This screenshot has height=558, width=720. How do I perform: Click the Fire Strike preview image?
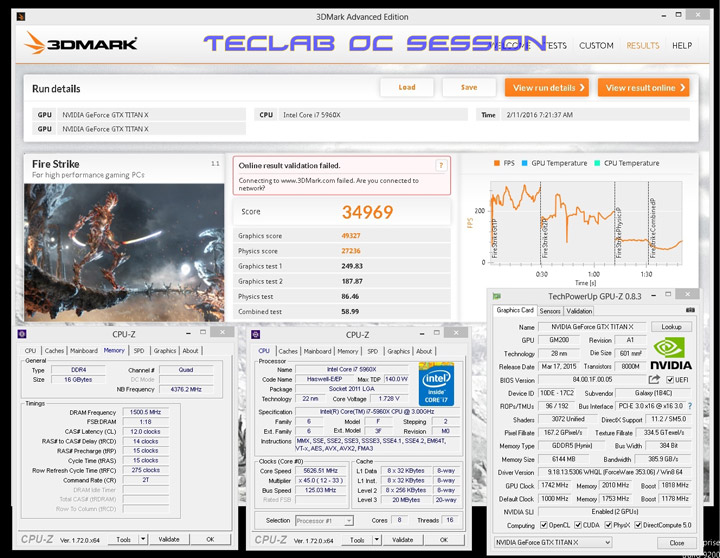124,252
